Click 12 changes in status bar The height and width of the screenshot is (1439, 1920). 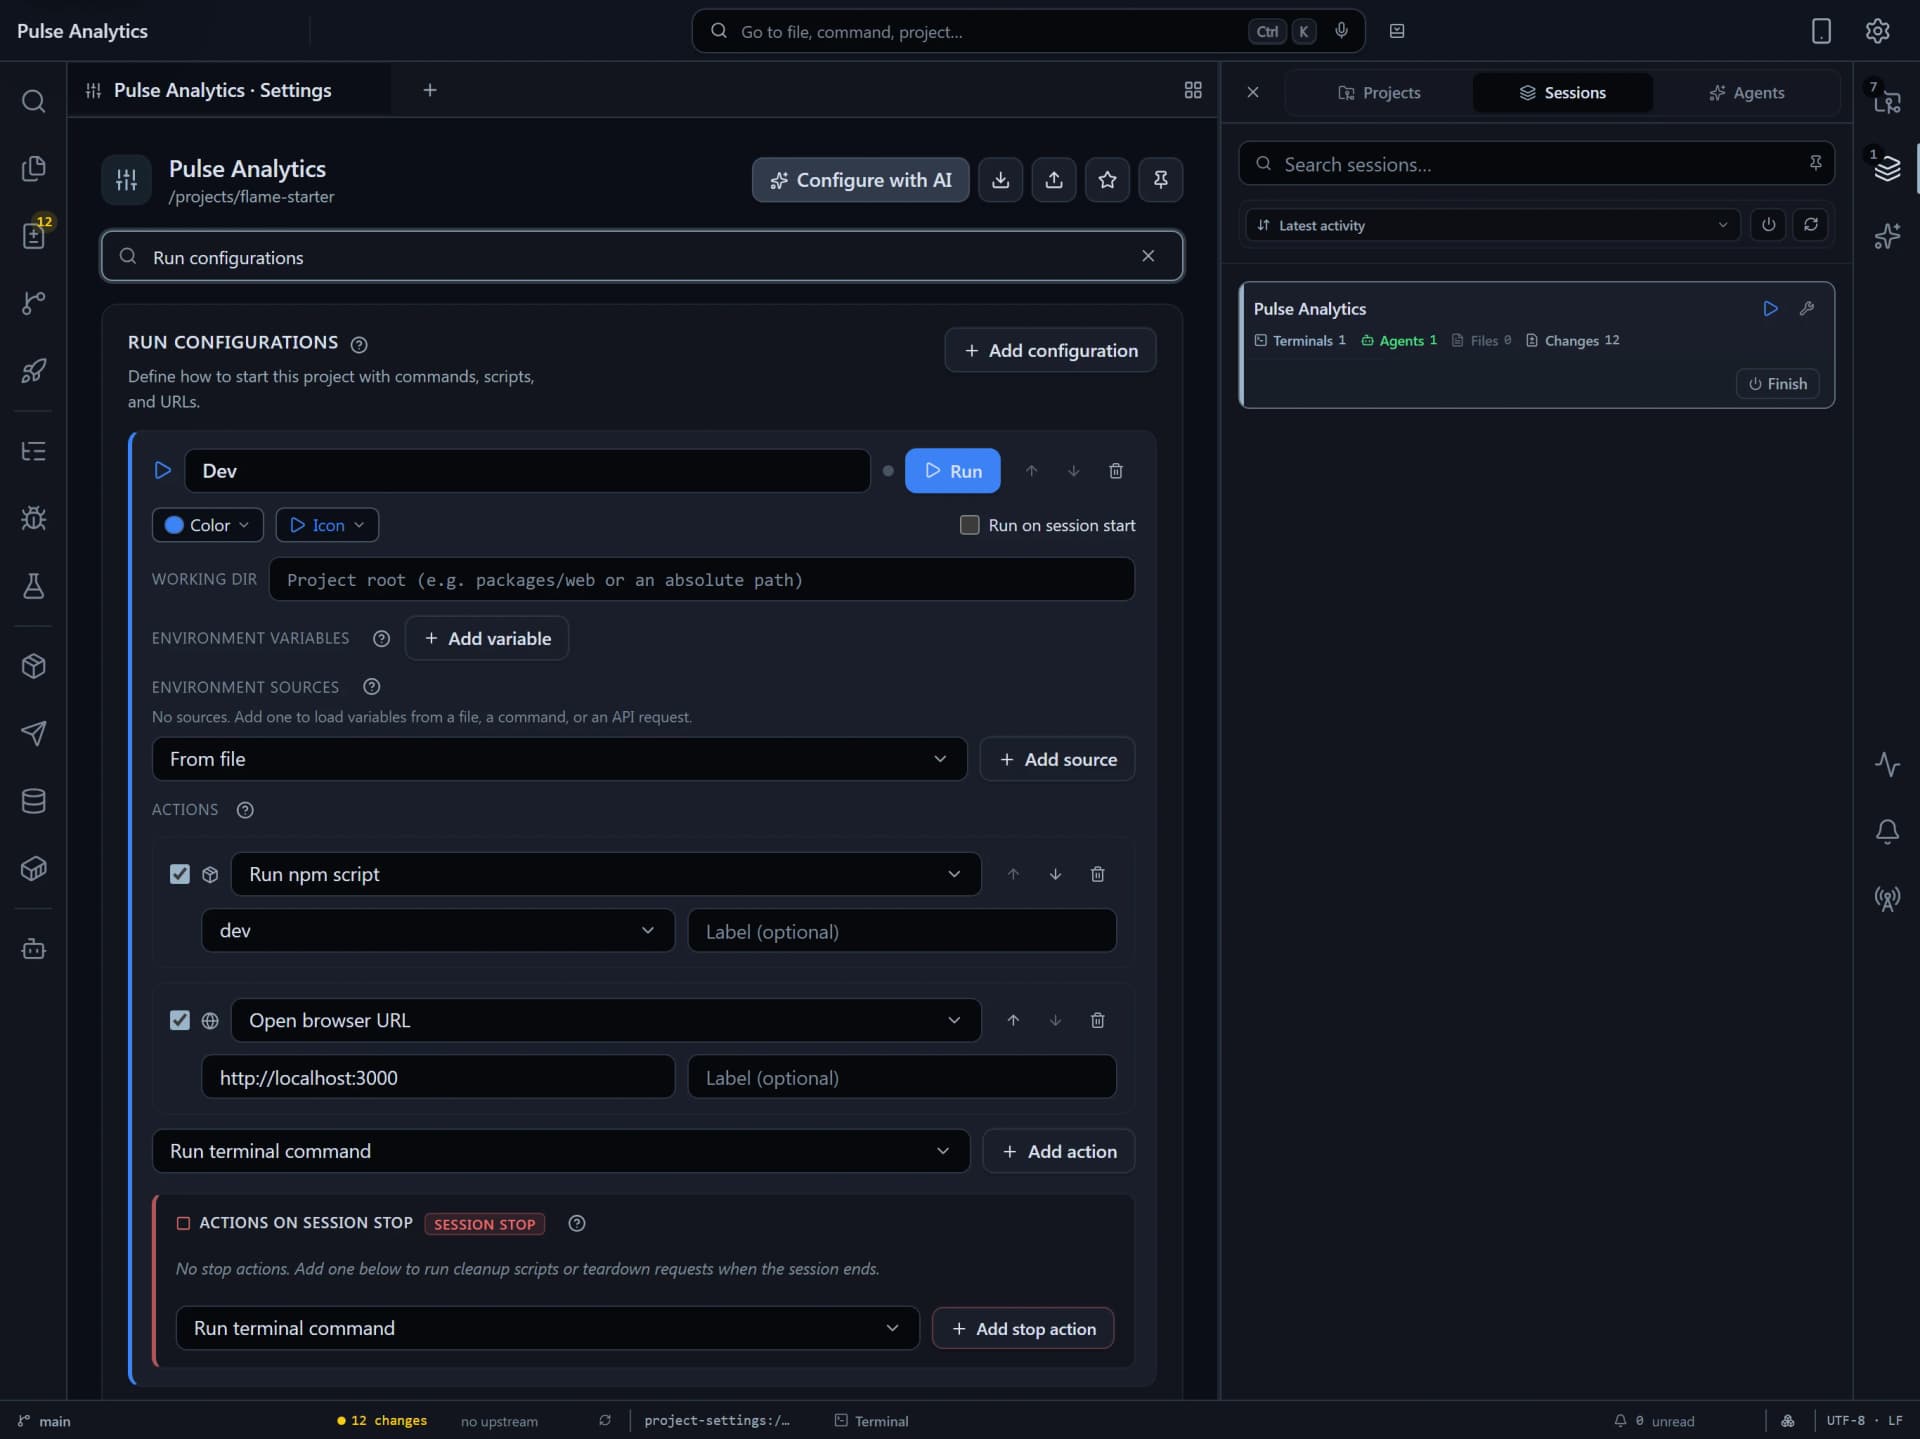pyautogui.click(x=381, y=1420)
